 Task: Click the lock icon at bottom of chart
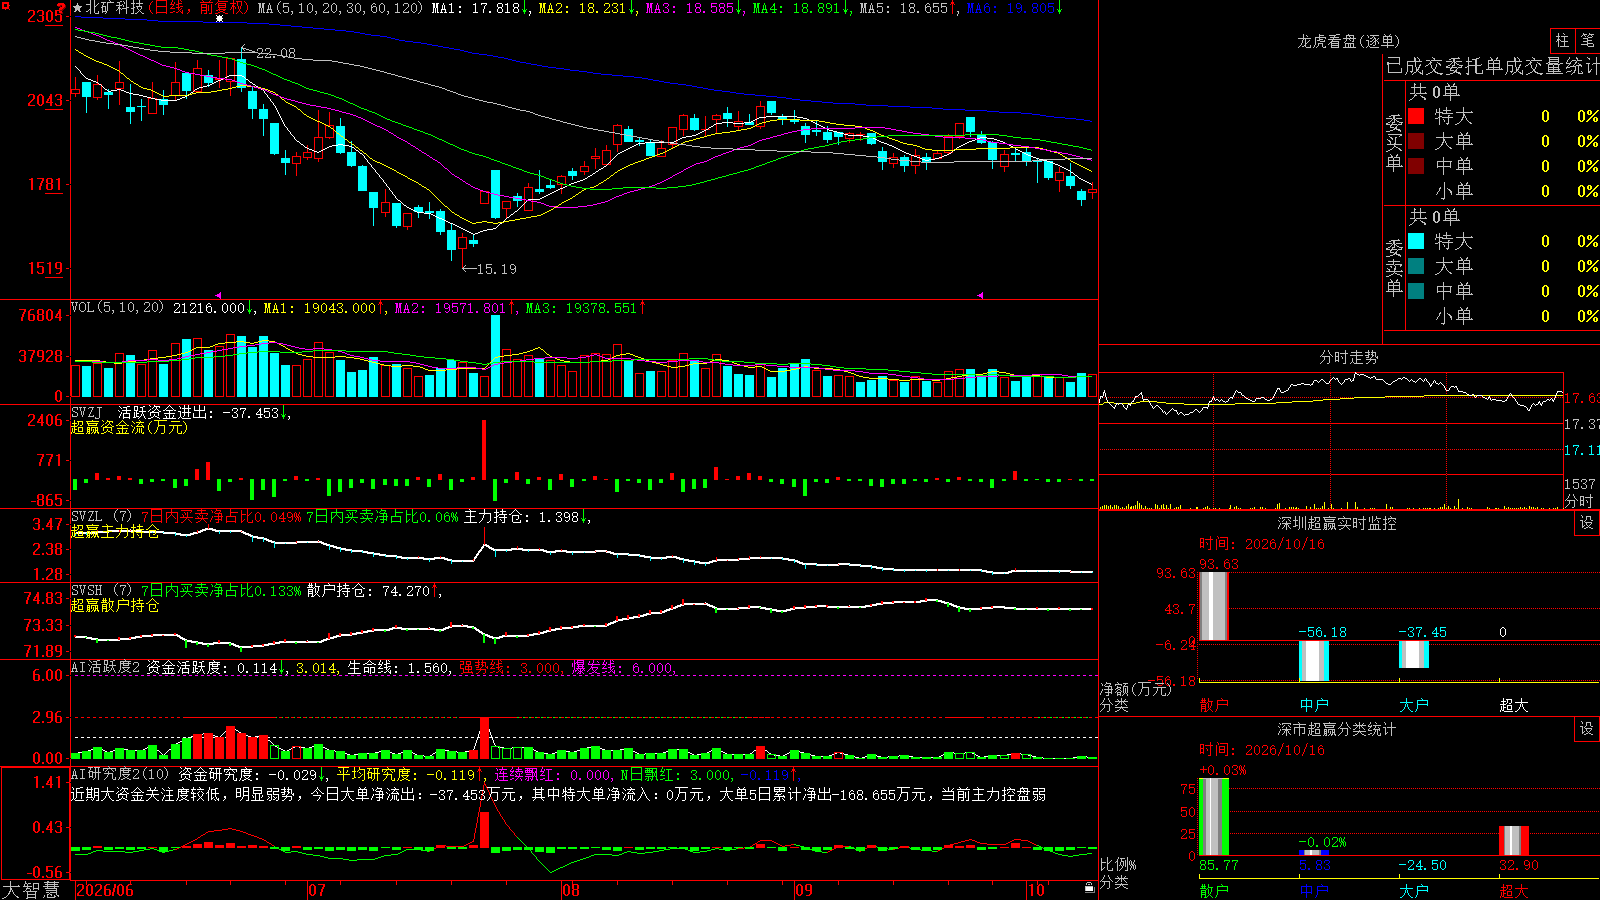coord(1090,888)
